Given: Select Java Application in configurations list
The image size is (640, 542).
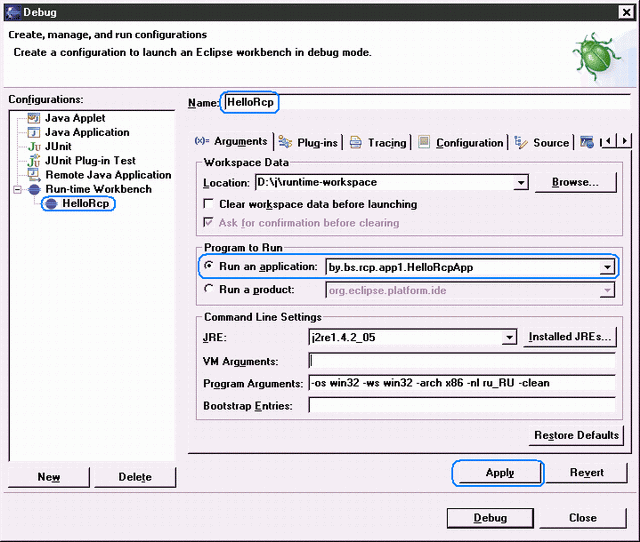Looking at the screenshot, I should point(87,132).
